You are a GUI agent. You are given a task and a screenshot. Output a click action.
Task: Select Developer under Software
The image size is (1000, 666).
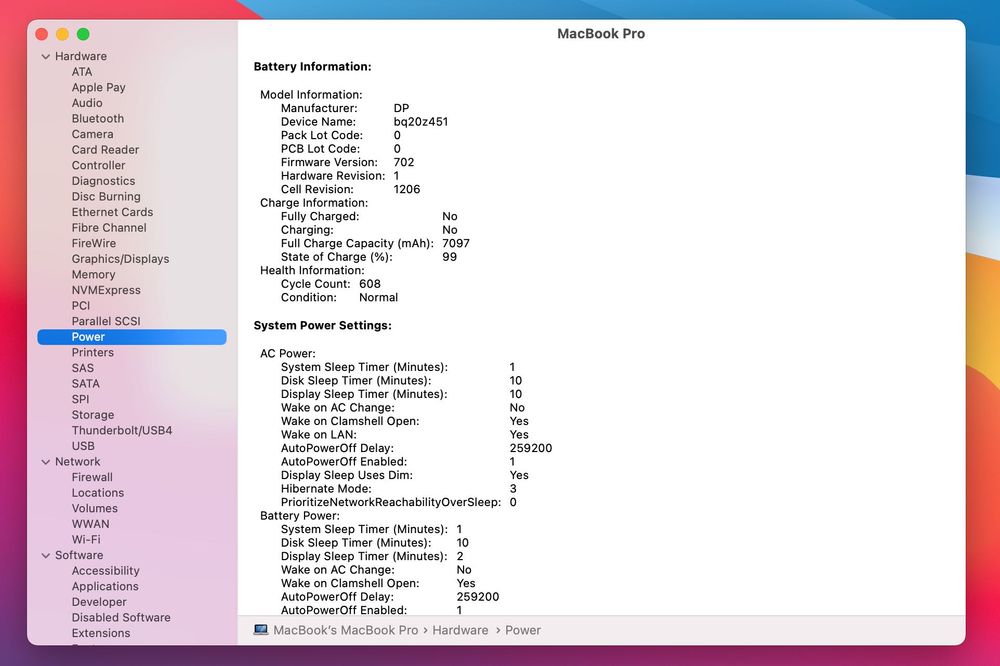coord(99,602)
